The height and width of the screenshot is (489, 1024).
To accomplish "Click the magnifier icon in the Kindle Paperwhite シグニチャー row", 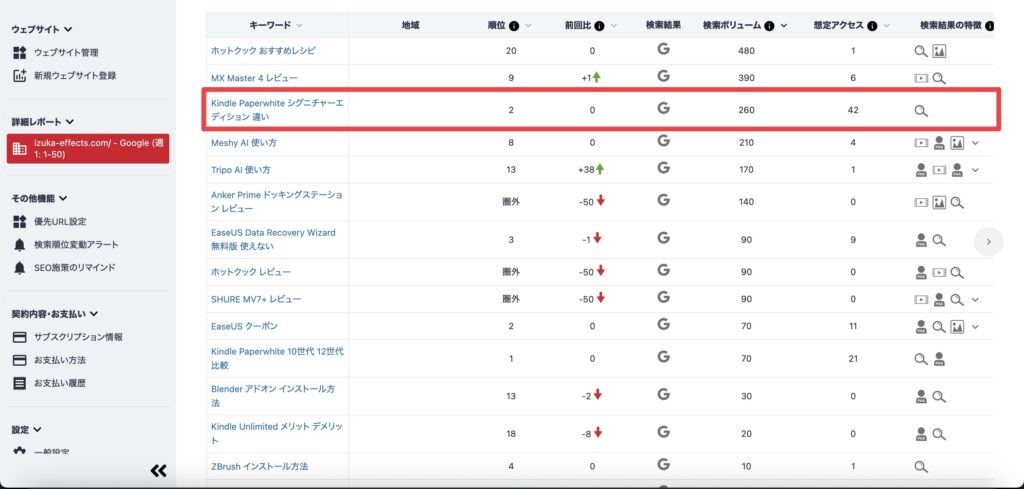I will tap(921, 111).
